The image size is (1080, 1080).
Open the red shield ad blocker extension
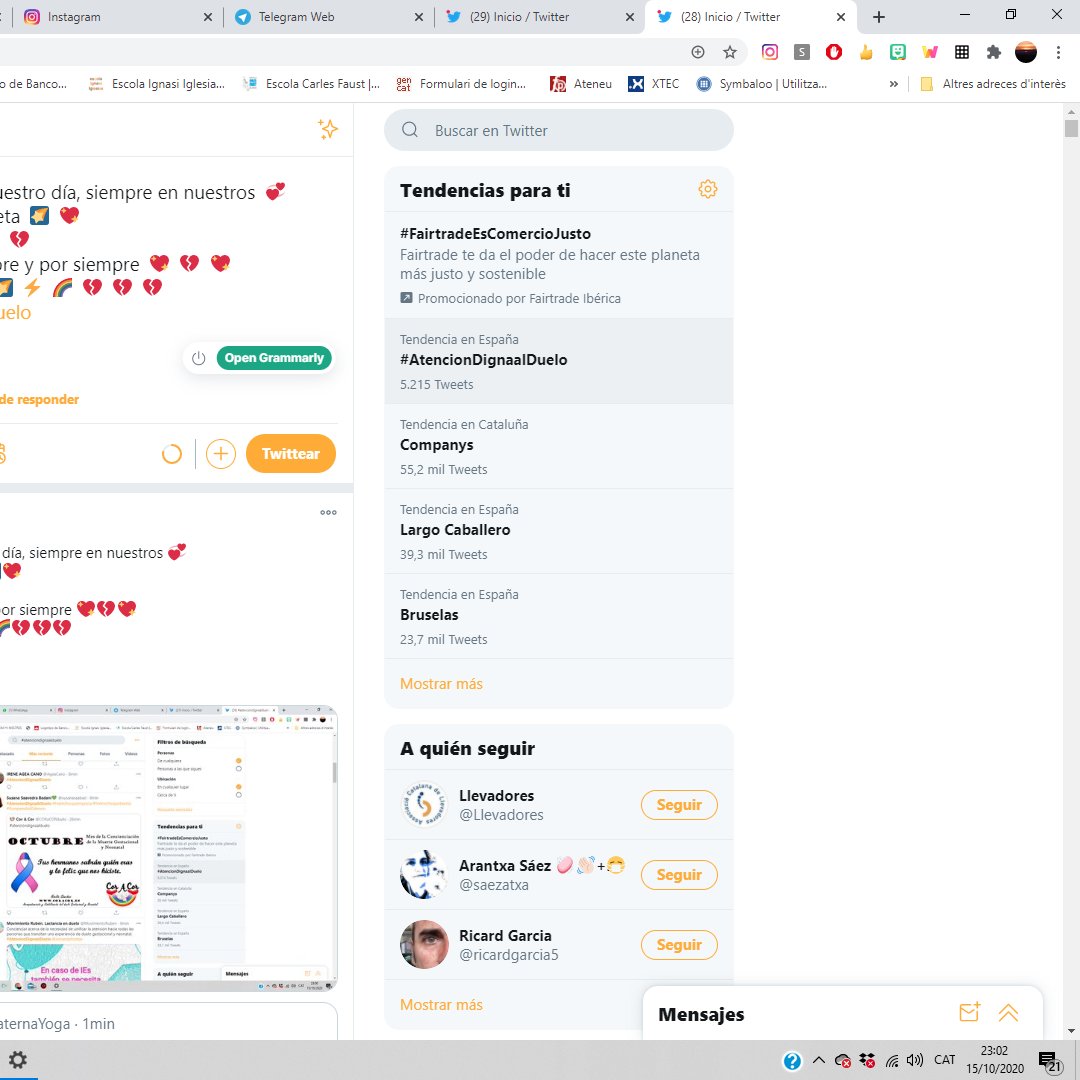[x=834, y=52]
